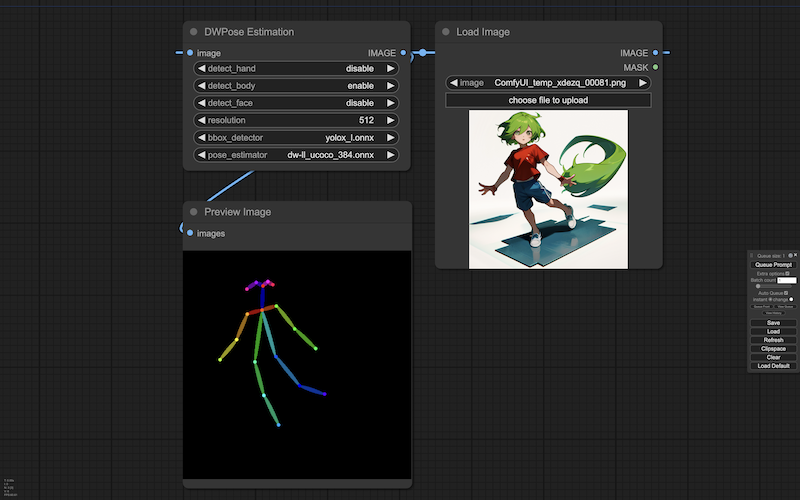Open the settings gear in the queue panel
Image resolution: width=800 pixels, height=500 pixels.
[790, 256]
